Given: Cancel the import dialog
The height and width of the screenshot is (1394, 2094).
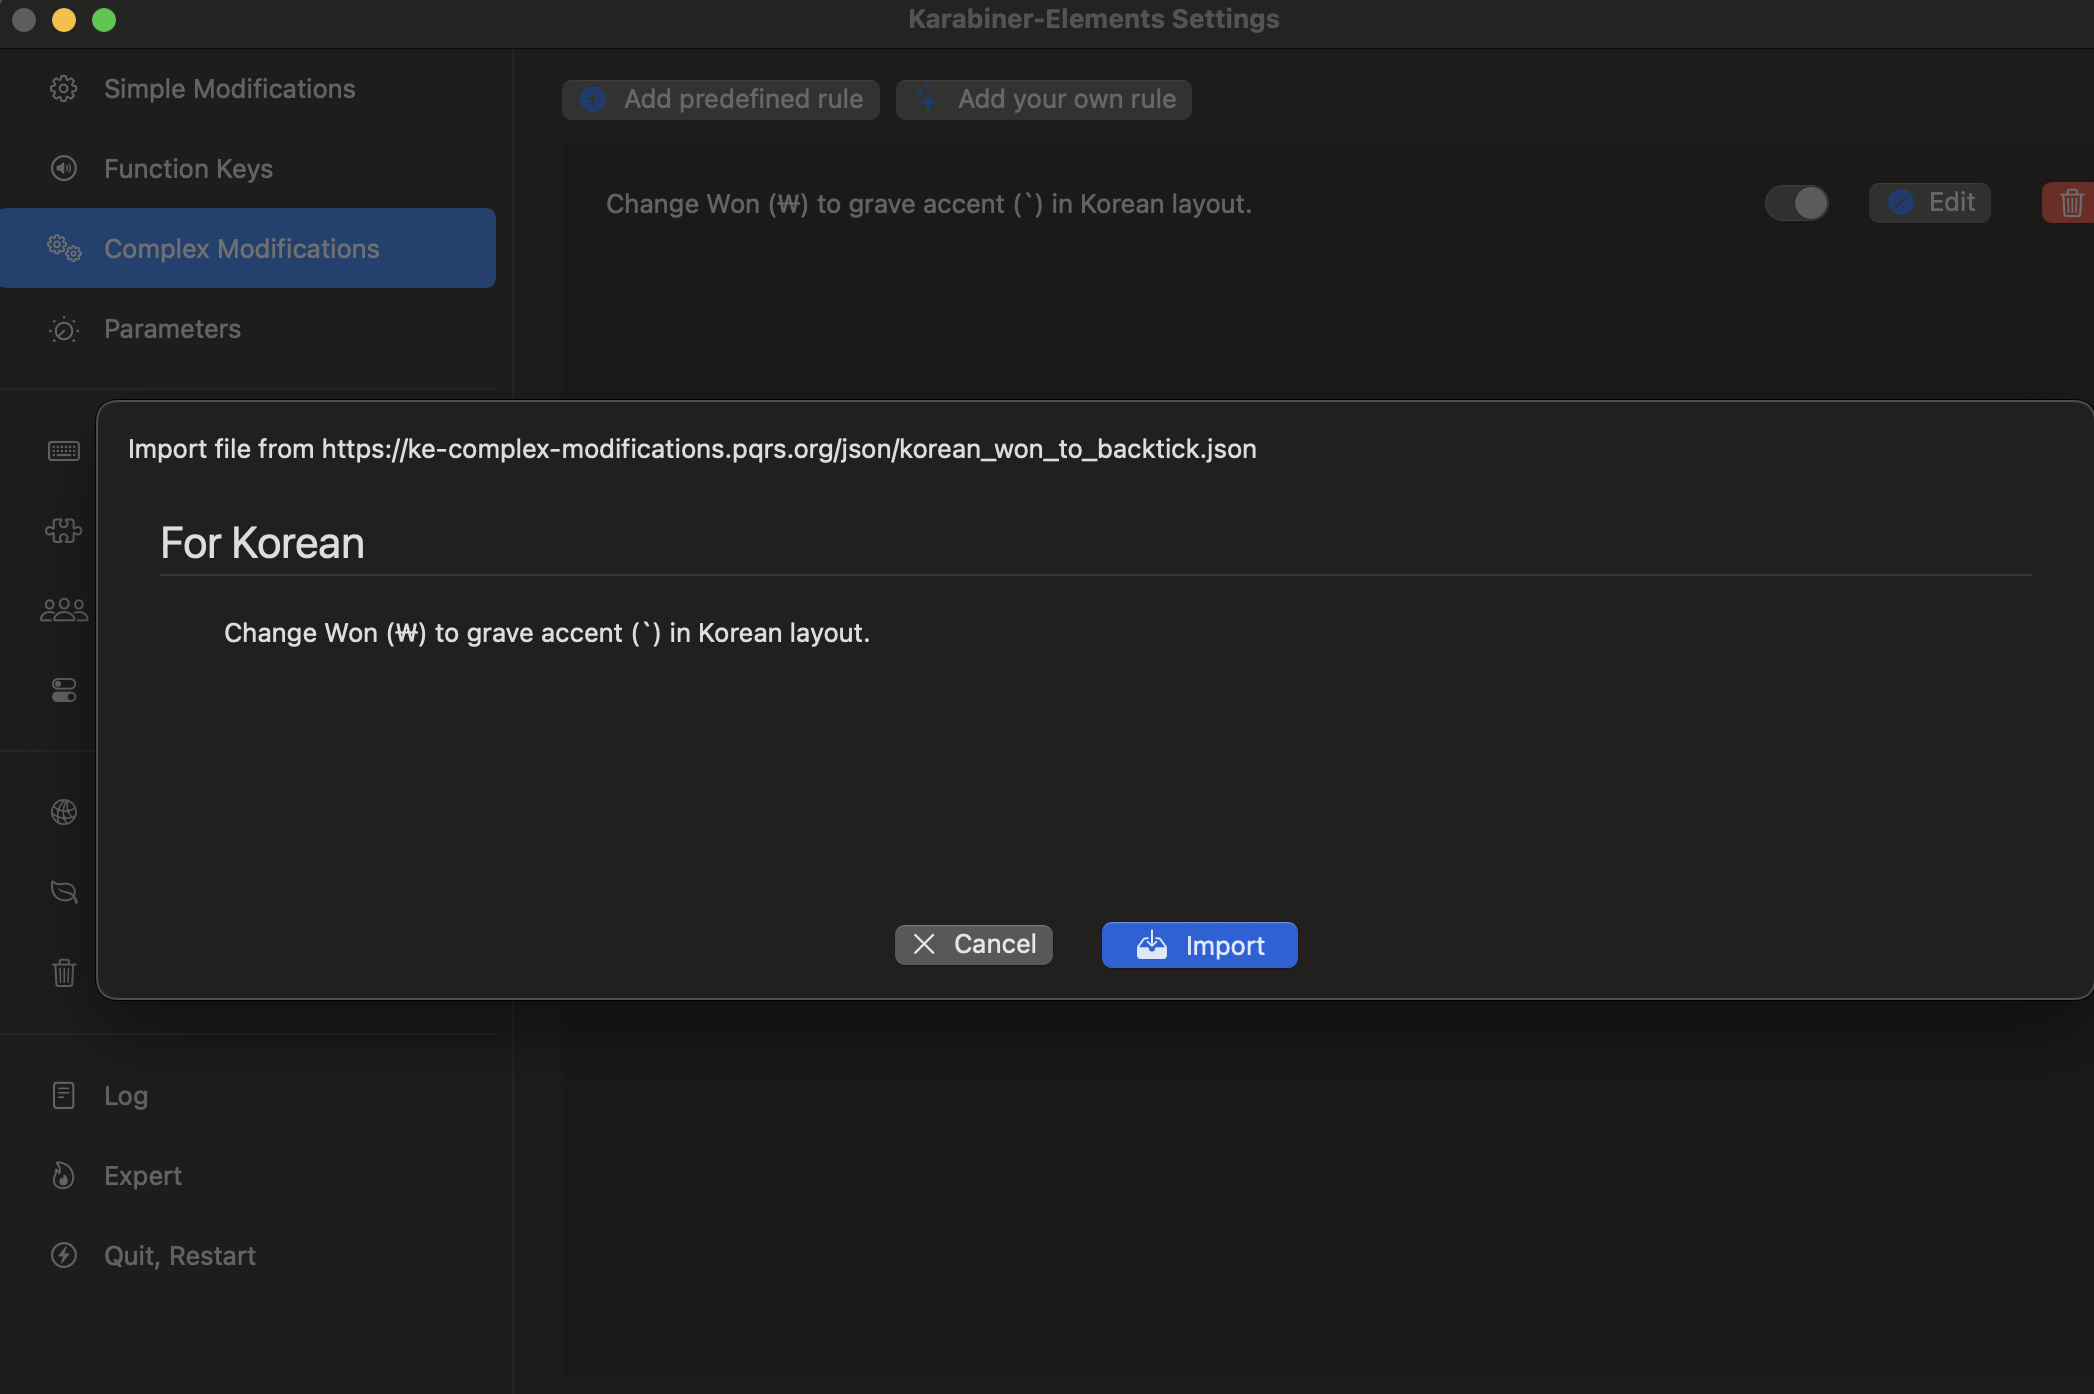Looking at the screenshot, I should pos(973,945).
